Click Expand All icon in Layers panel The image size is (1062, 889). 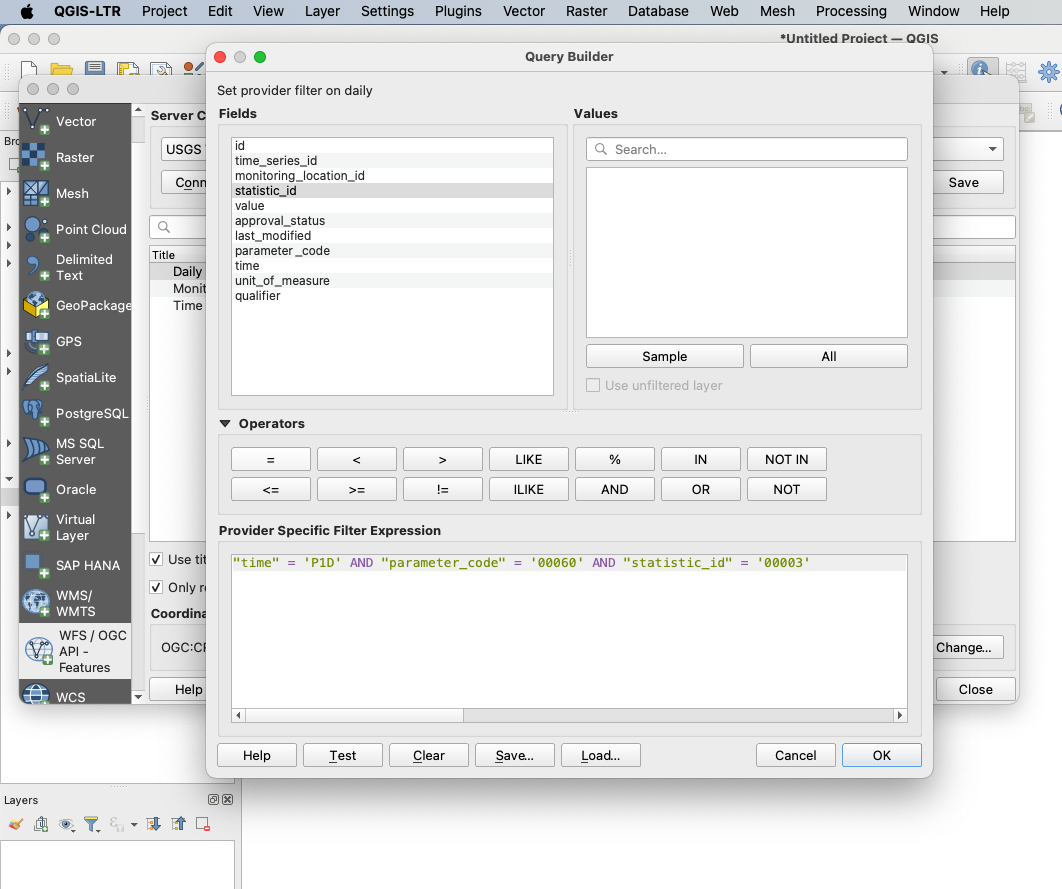click(154, 824)
